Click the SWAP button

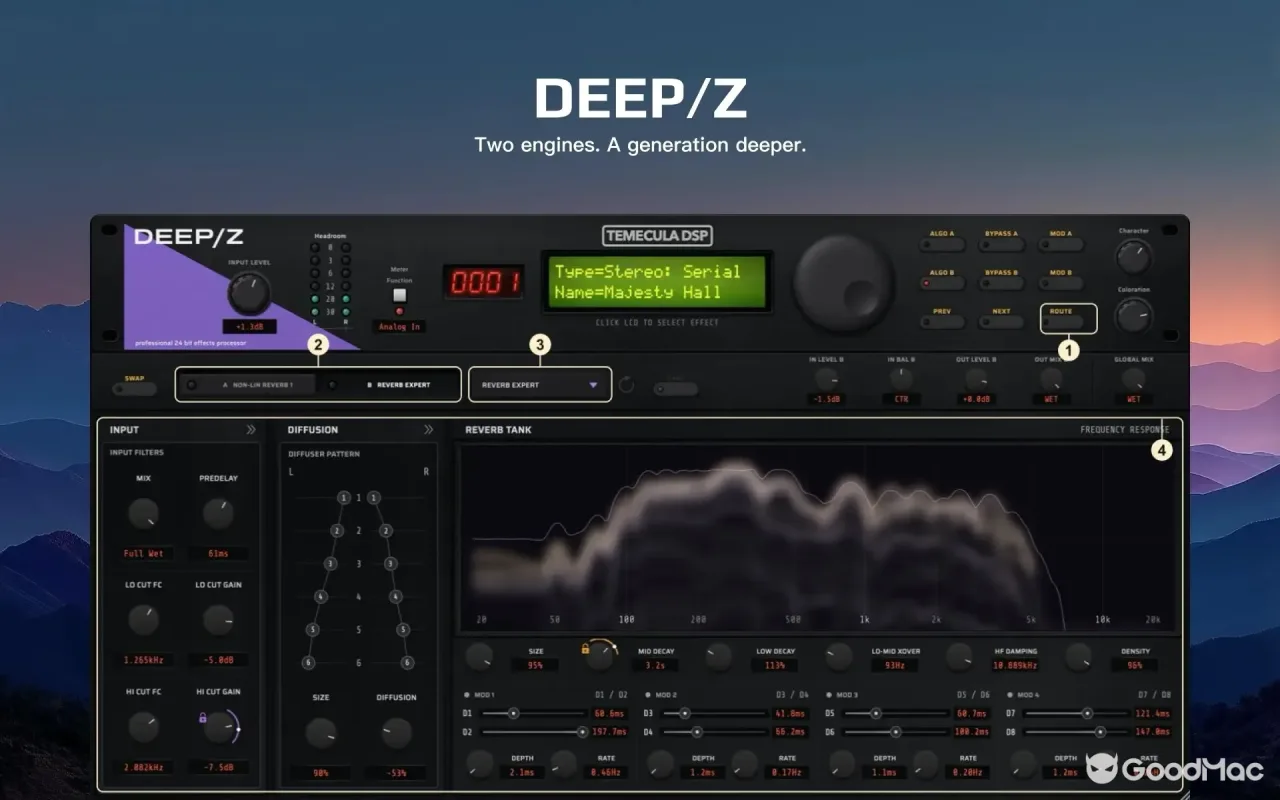pyautogui.click(x=134, y=388)
